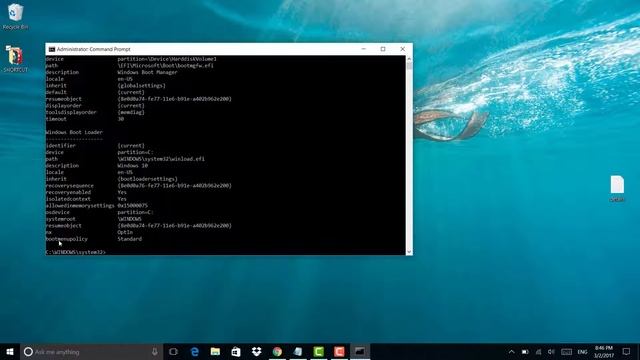Click the '\WINDOWS\system32\winload.efi' path value
This screenshot has height=360, width=640.
click(x=161, y=159)
